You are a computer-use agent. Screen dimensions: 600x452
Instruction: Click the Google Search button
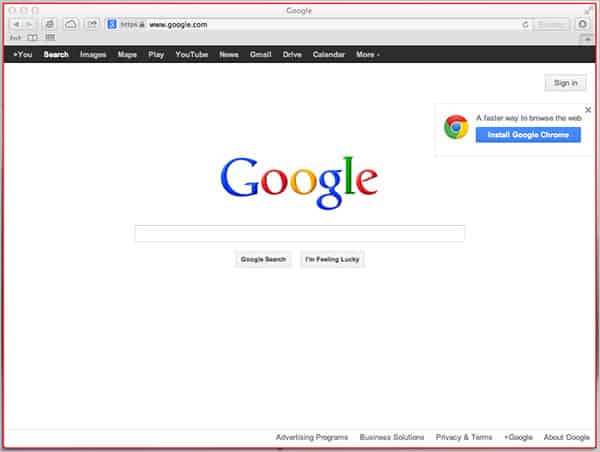pyautogui.click(x=263, y=259)
